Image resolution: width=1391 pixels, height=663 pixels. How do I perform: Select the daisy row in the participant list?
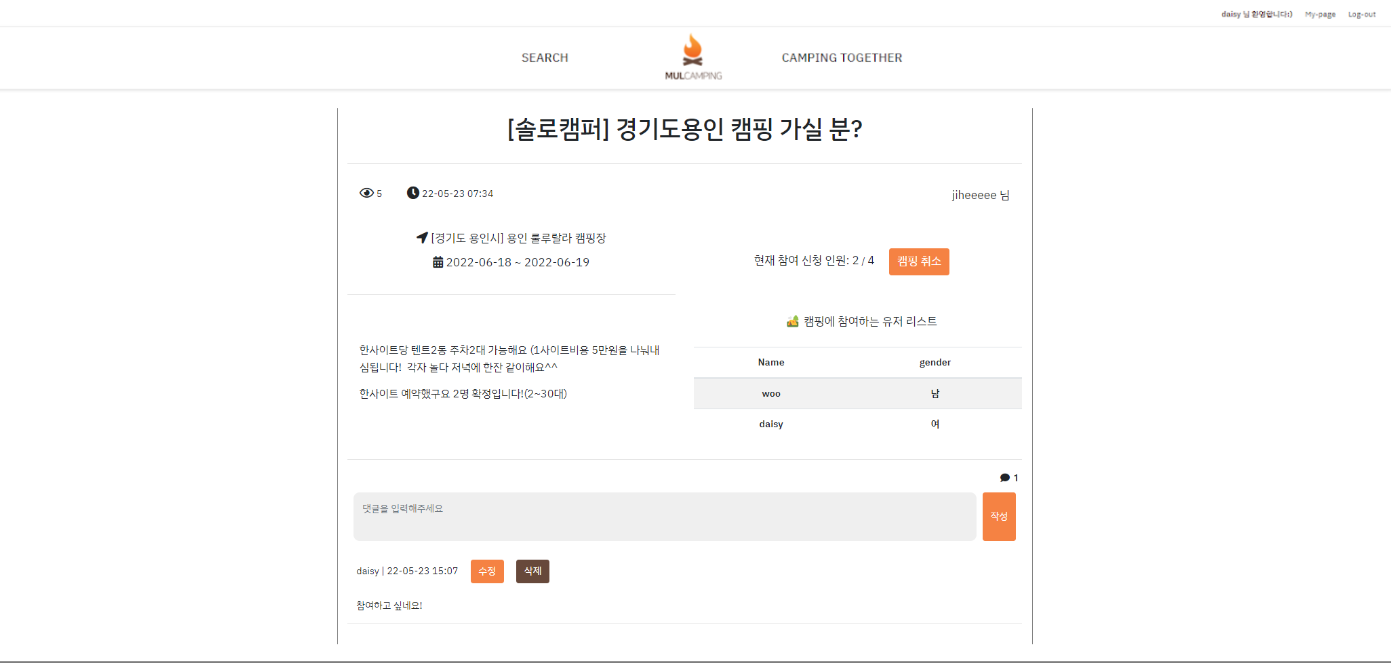[857, 423]
